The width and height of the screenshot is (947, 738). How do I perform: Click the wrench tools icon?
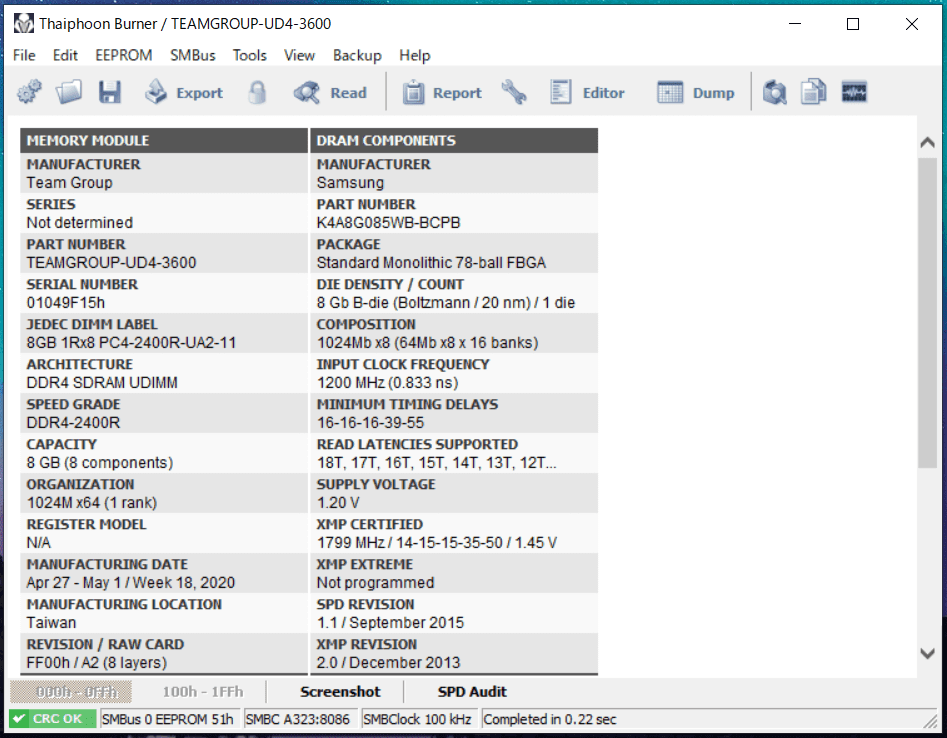(x=514, y=92)
